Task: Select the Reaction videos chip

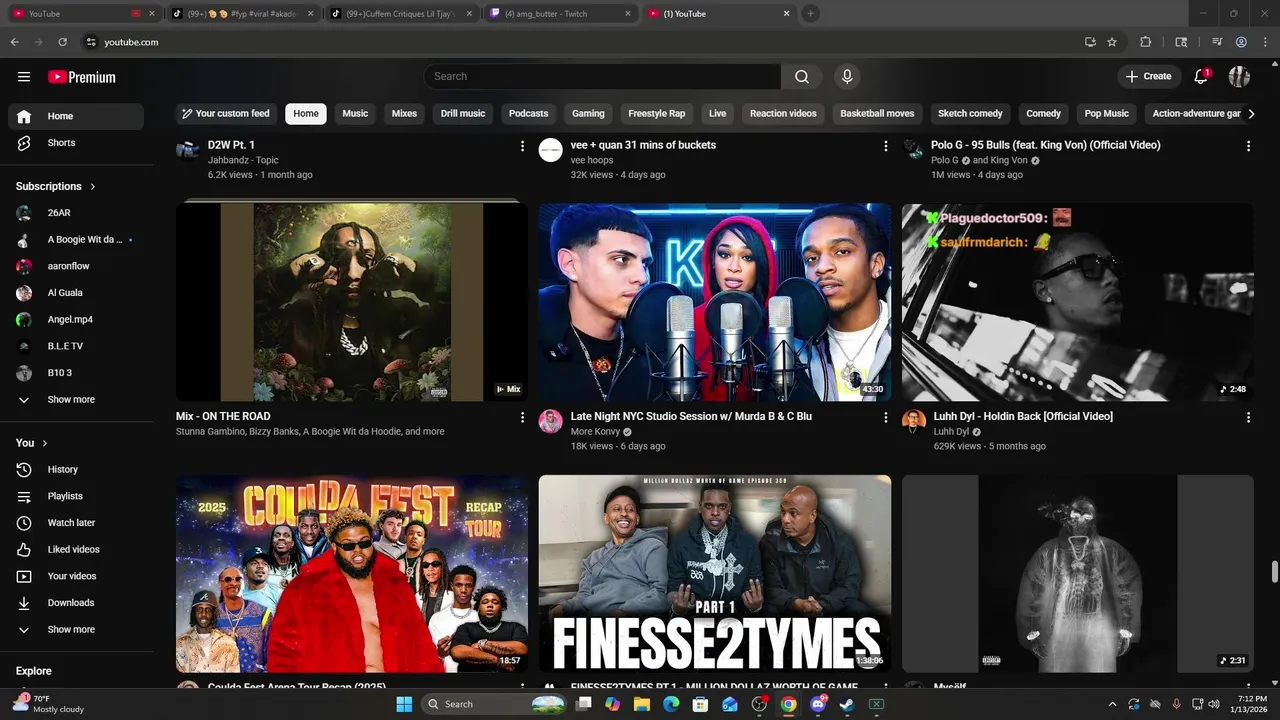Action: tap(783, 114)
